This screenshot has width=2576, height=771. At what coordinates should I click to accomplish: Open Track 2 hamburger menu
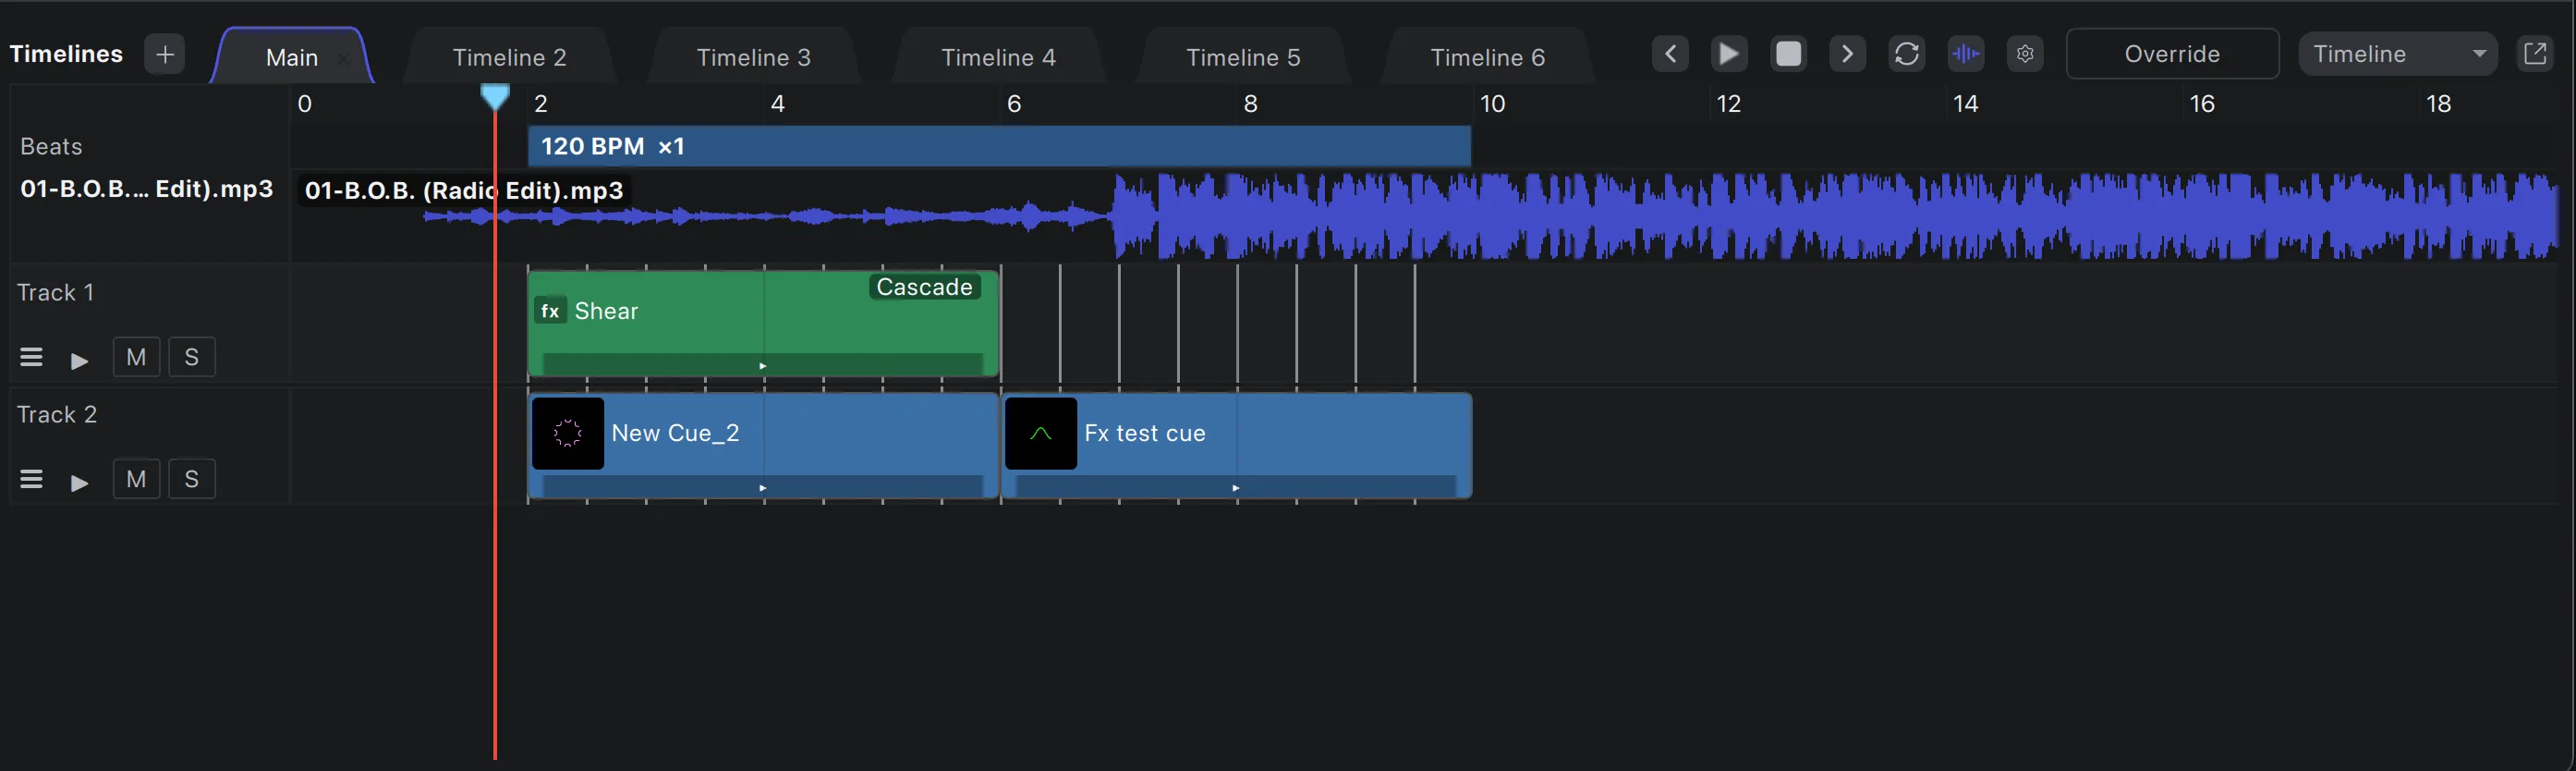[x=31, y=479]
